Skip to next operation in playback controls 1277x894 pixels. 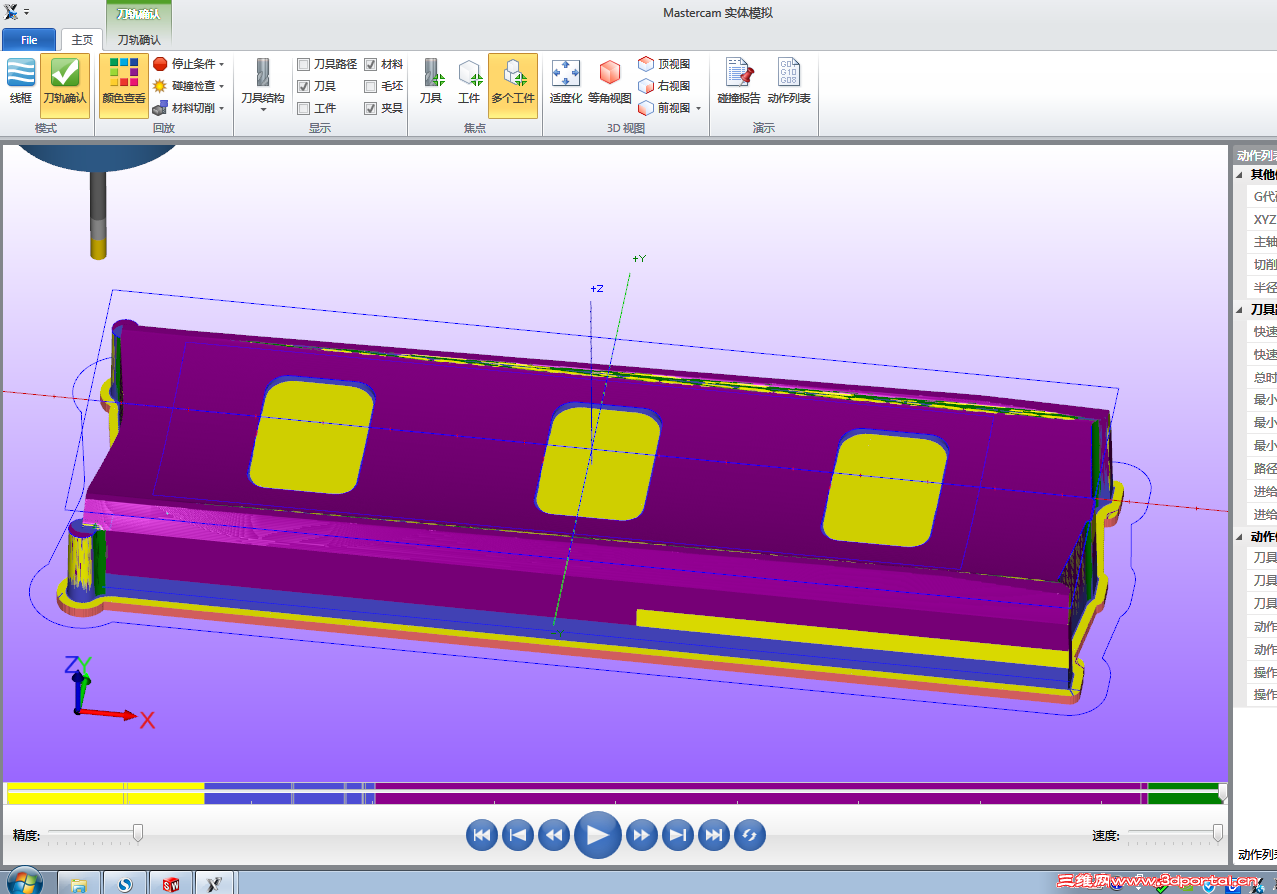point(678,835)
